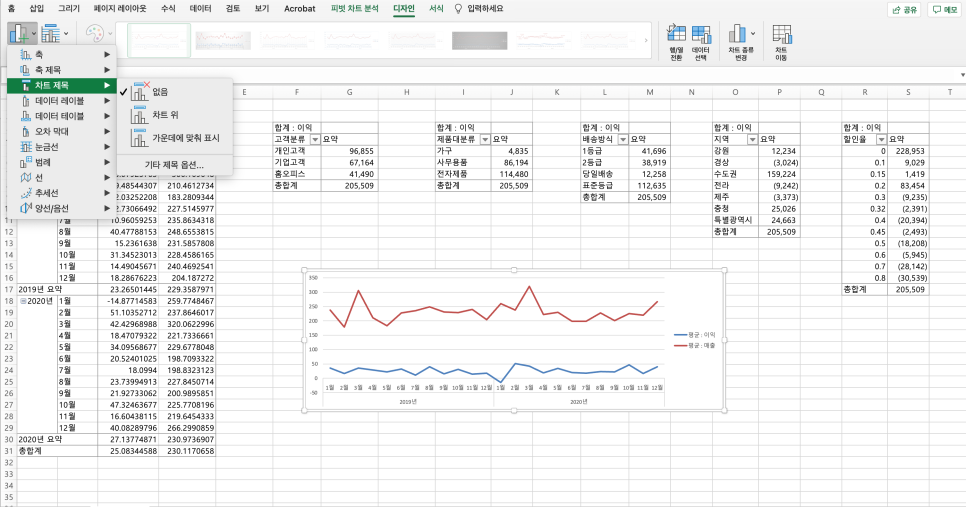Switch to the 페이지 레이아웃 ribbon tab
Screen dimensions: 966x507
[x=120, y=9]
